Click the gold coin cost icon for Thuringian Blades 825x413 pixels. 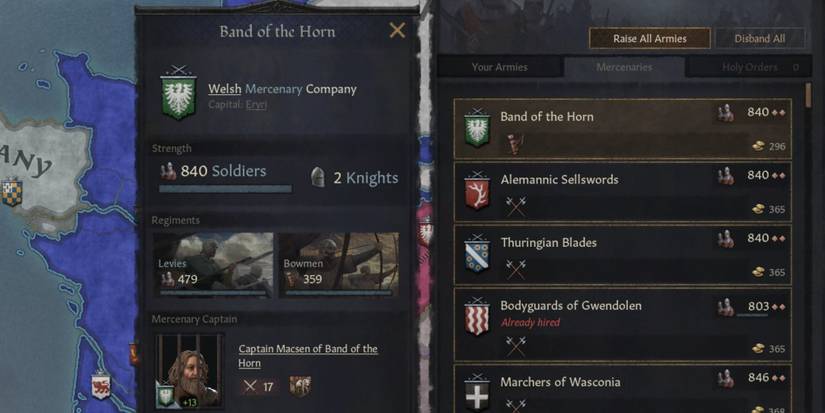tap(757, 272)
